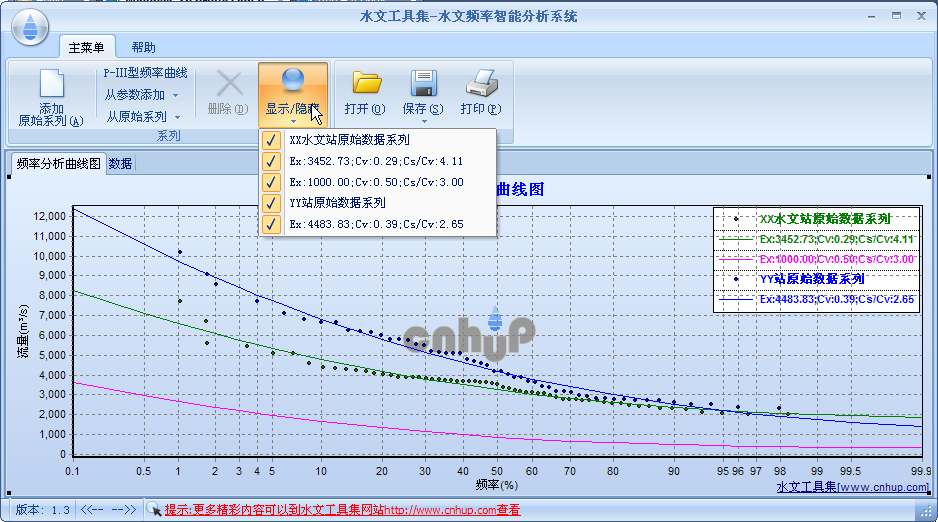This screenshot has height=522, width=938.
Task: Click the Delete (删除) X icon
Action: [229, 84]
